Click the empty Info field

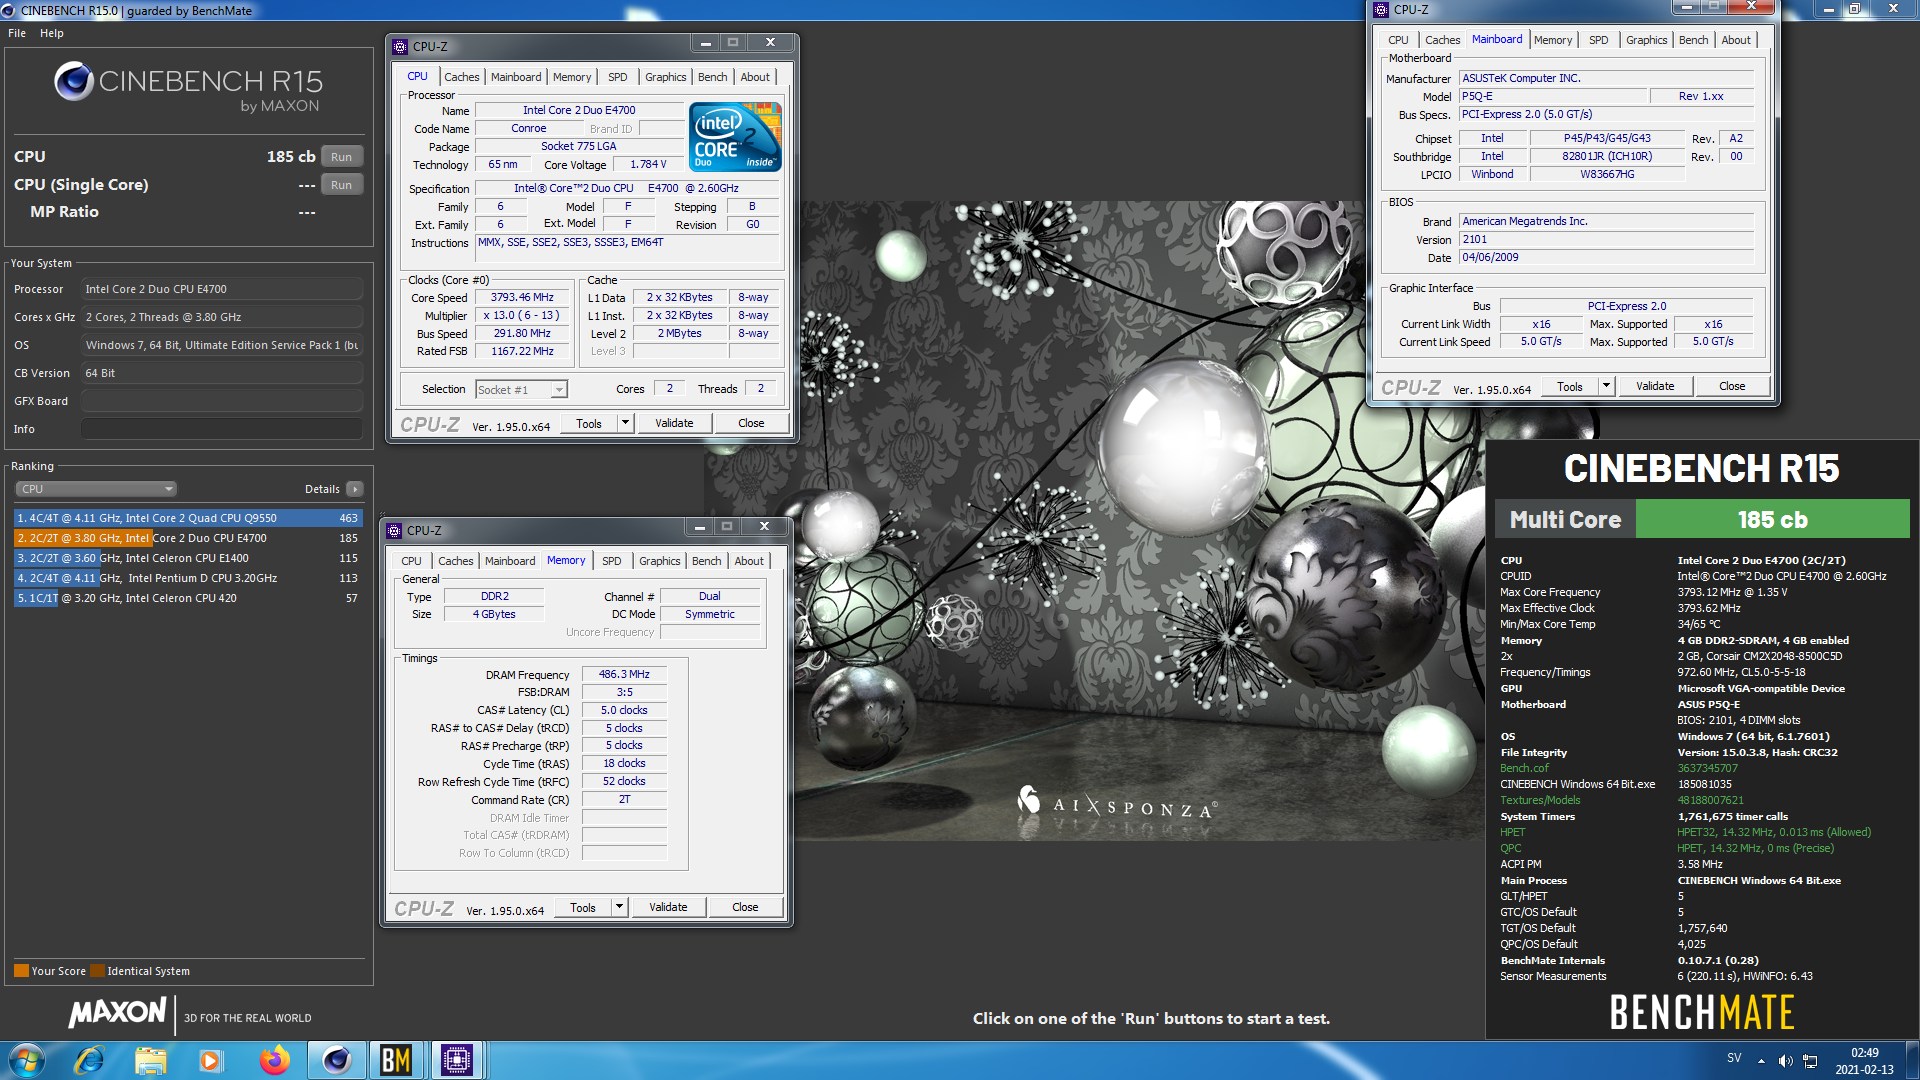tap(221, 429)
